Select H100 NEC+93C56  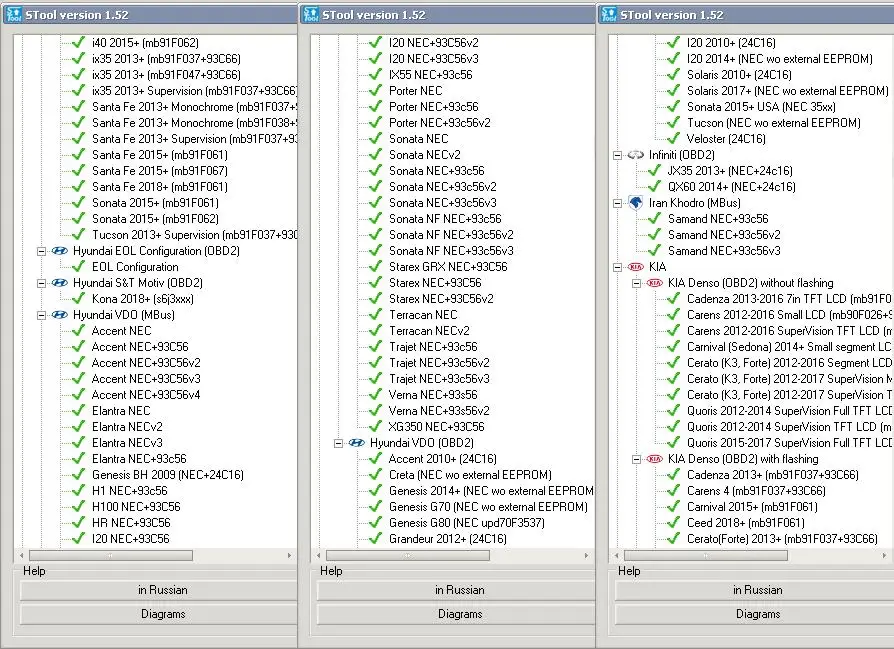(136, 506)
